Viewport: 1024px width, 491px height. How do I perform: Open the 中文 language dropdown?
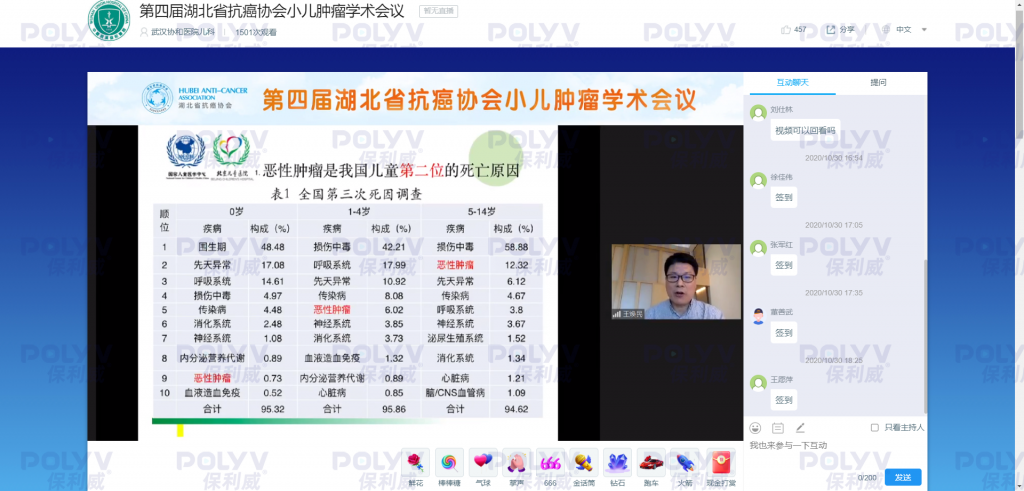[909, 30]
